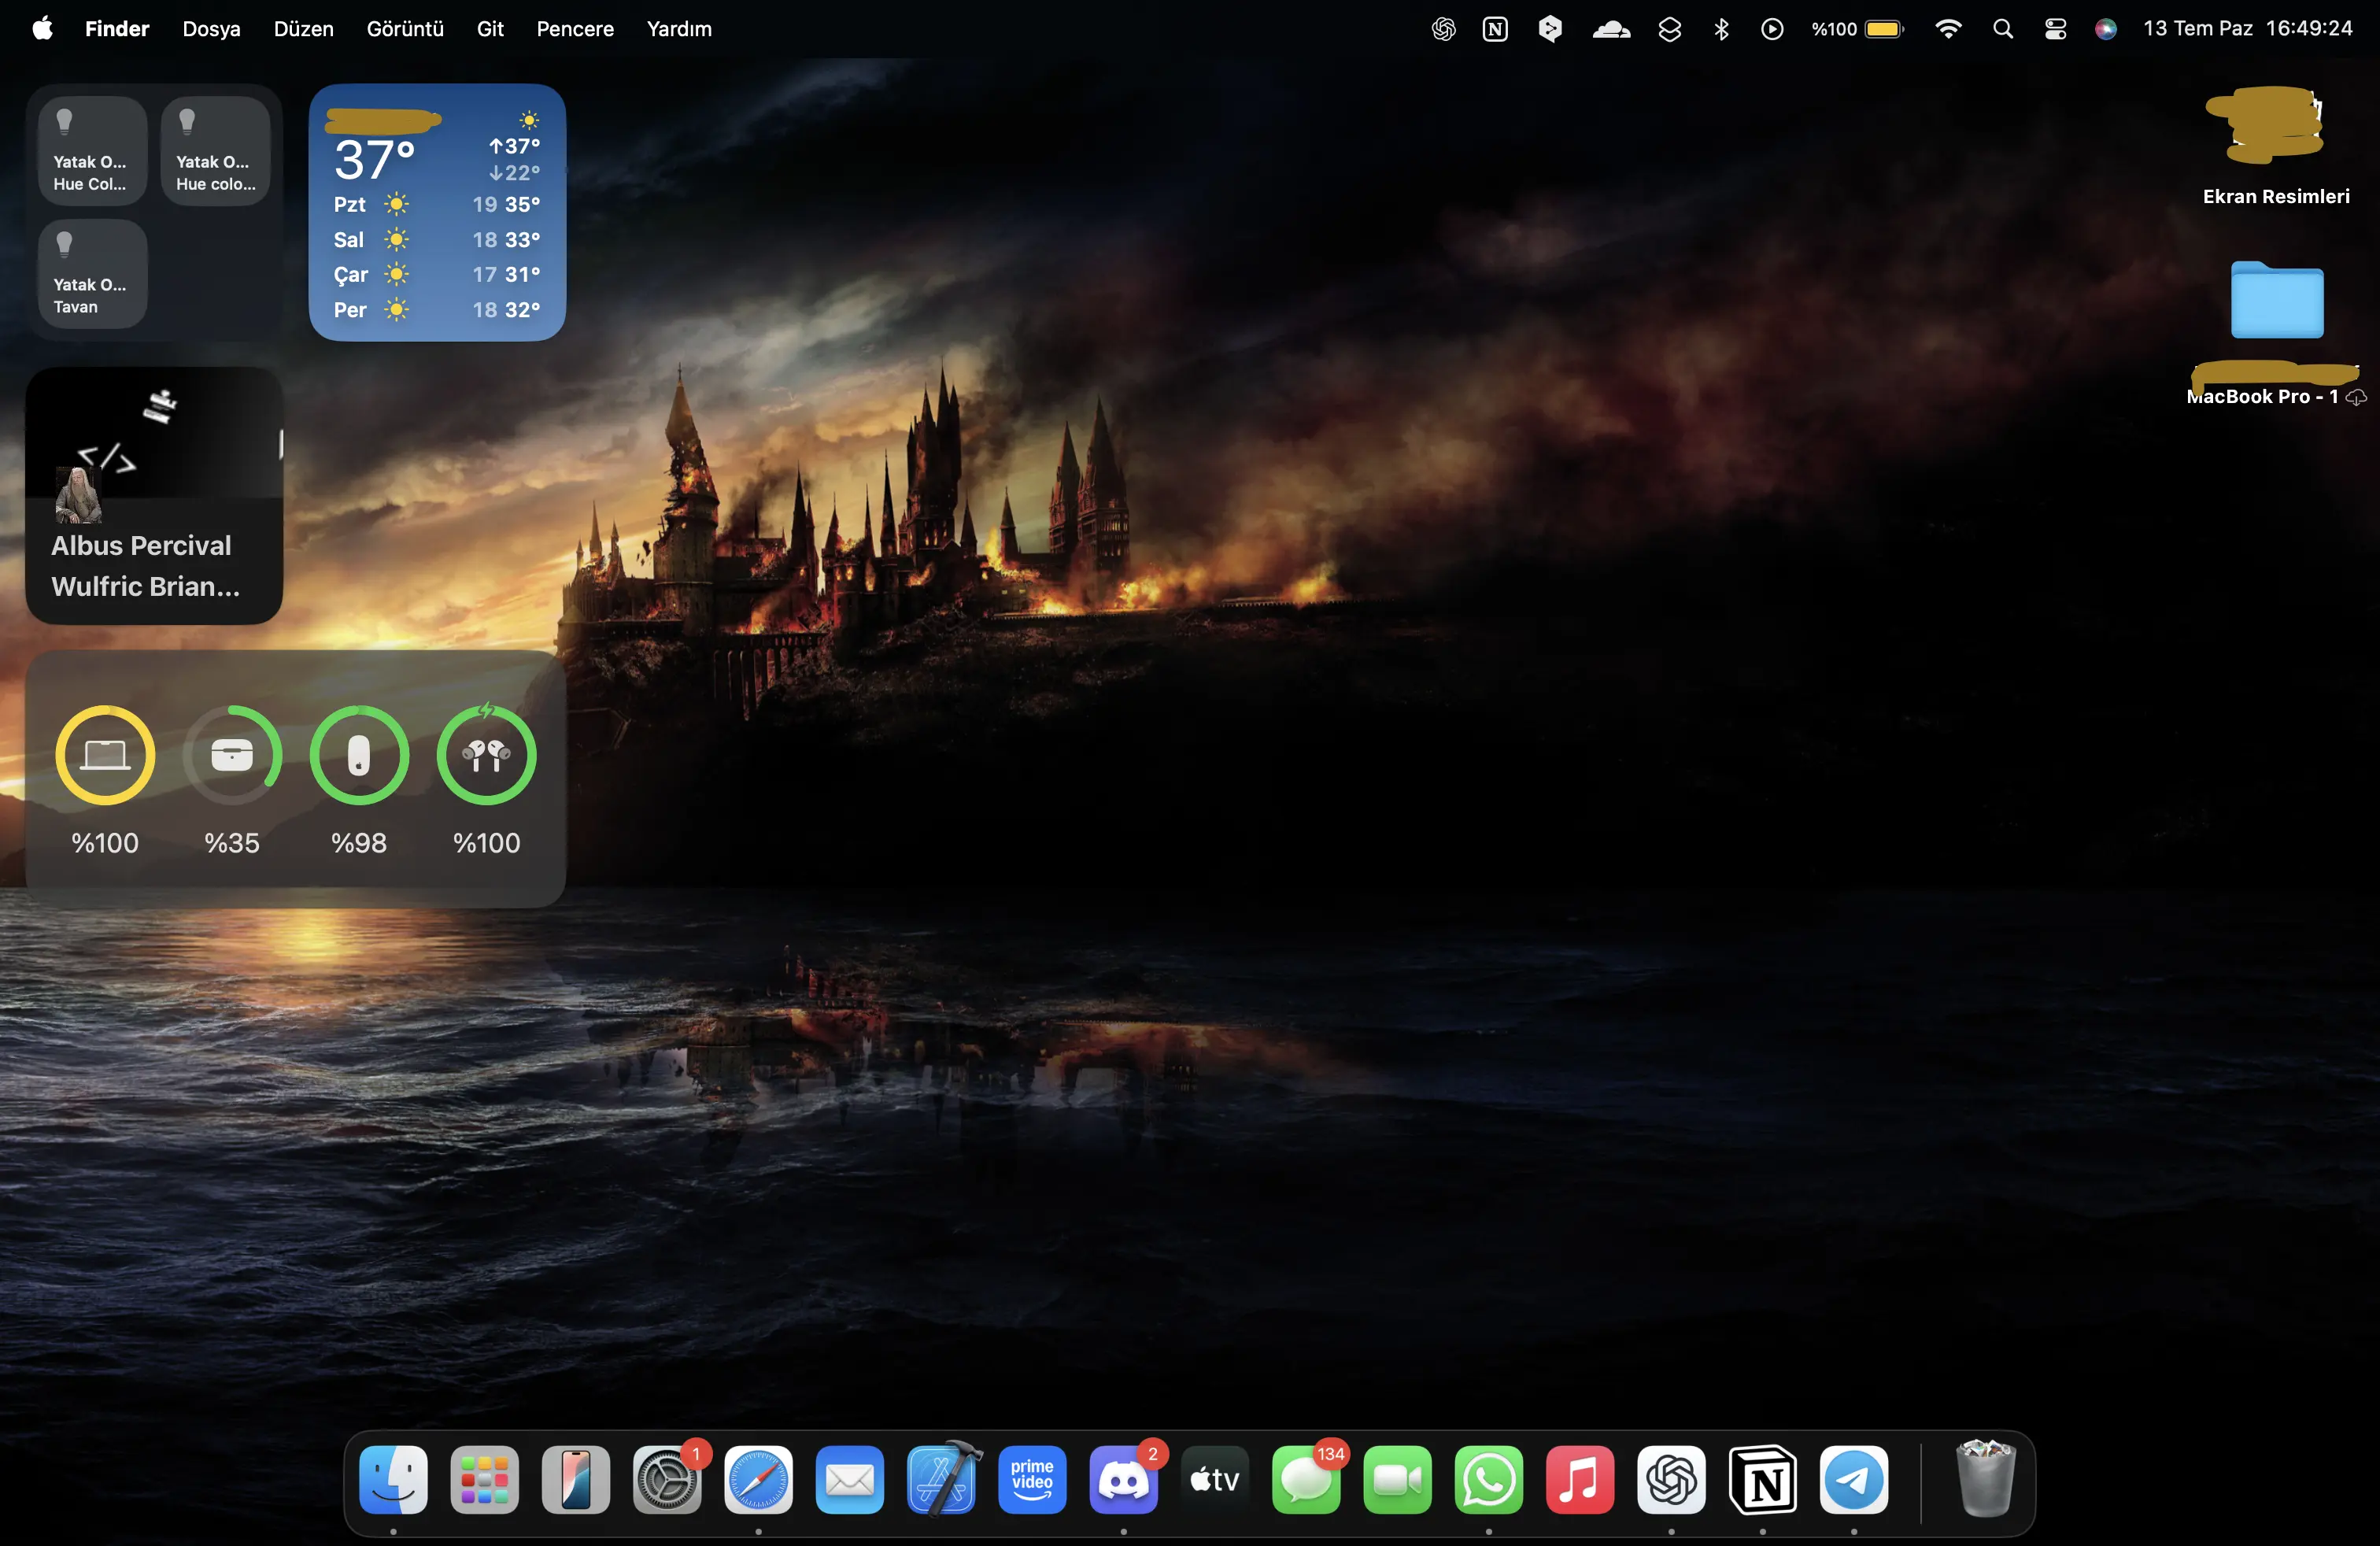The height and width of the screenshot is (1546, 2380).
Task: Click mouse battery %98 ring
Action: [359, 755]
